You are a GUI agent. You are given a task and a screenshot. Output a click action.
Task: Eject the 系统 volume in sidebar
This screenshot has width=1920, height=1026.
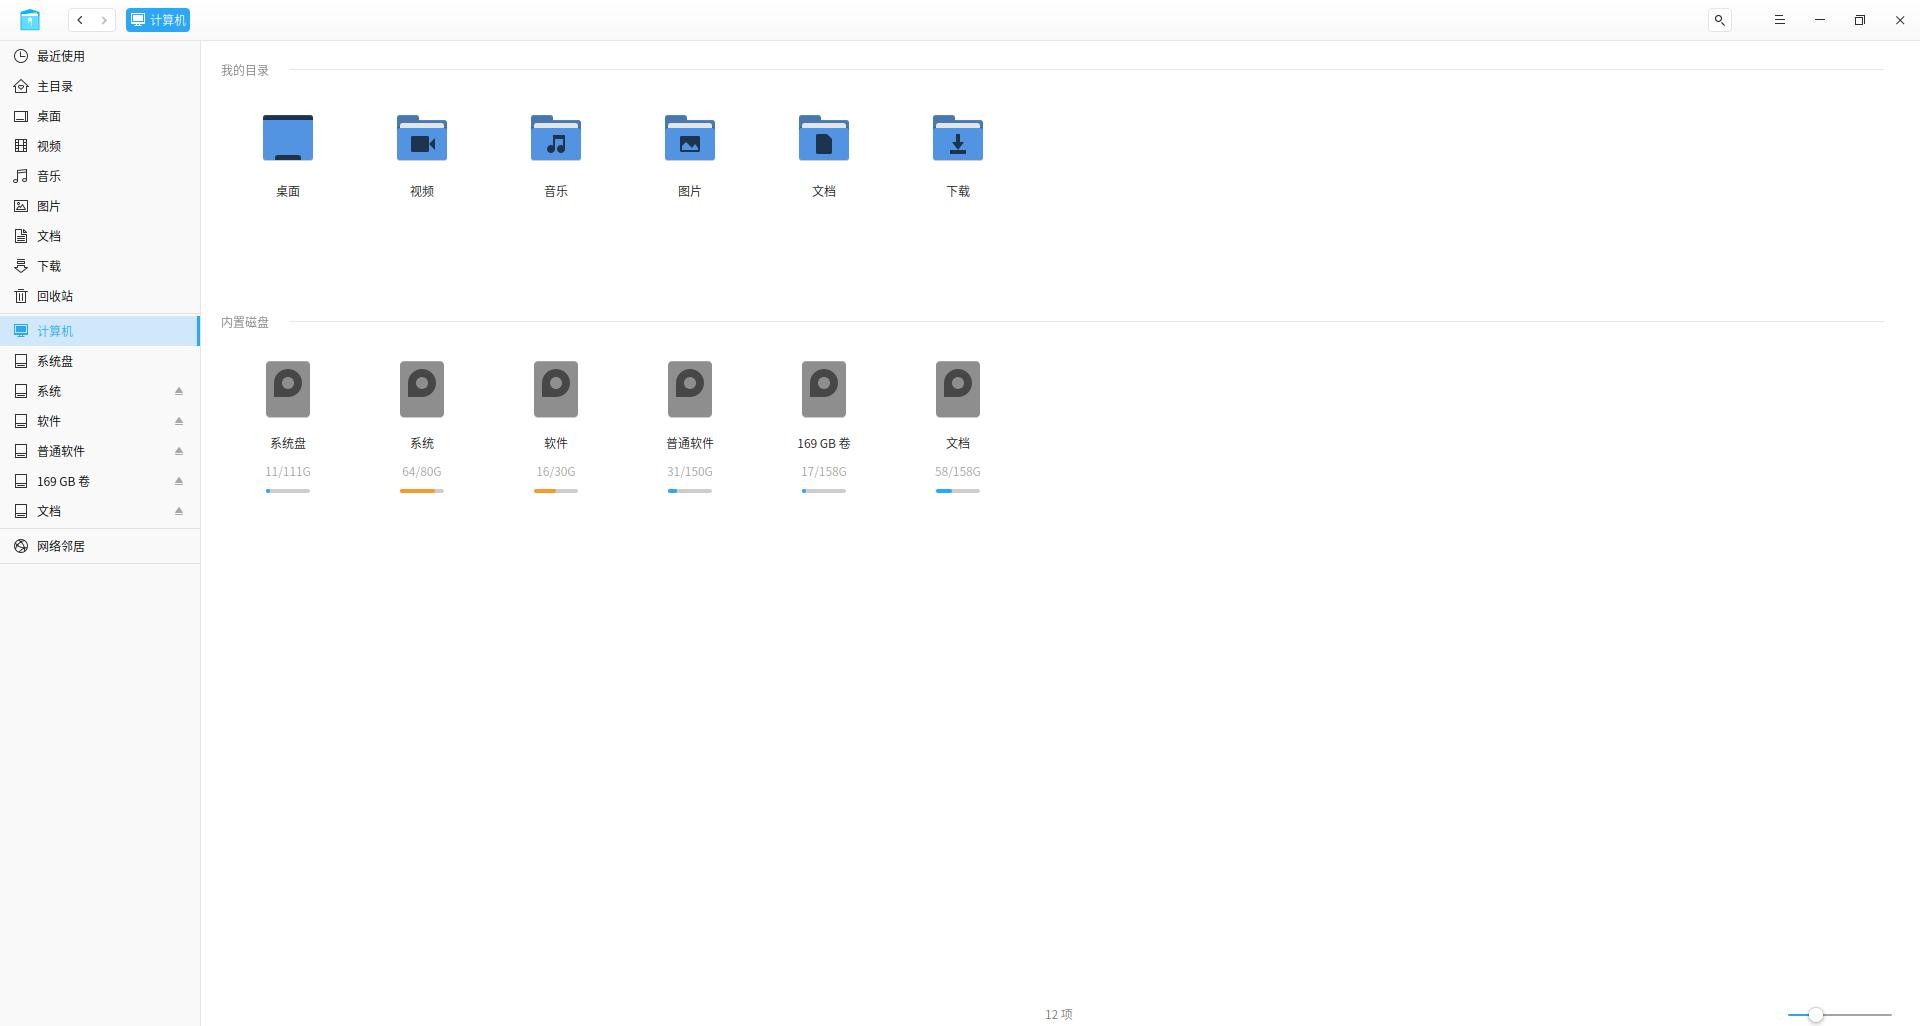point(179,391)
